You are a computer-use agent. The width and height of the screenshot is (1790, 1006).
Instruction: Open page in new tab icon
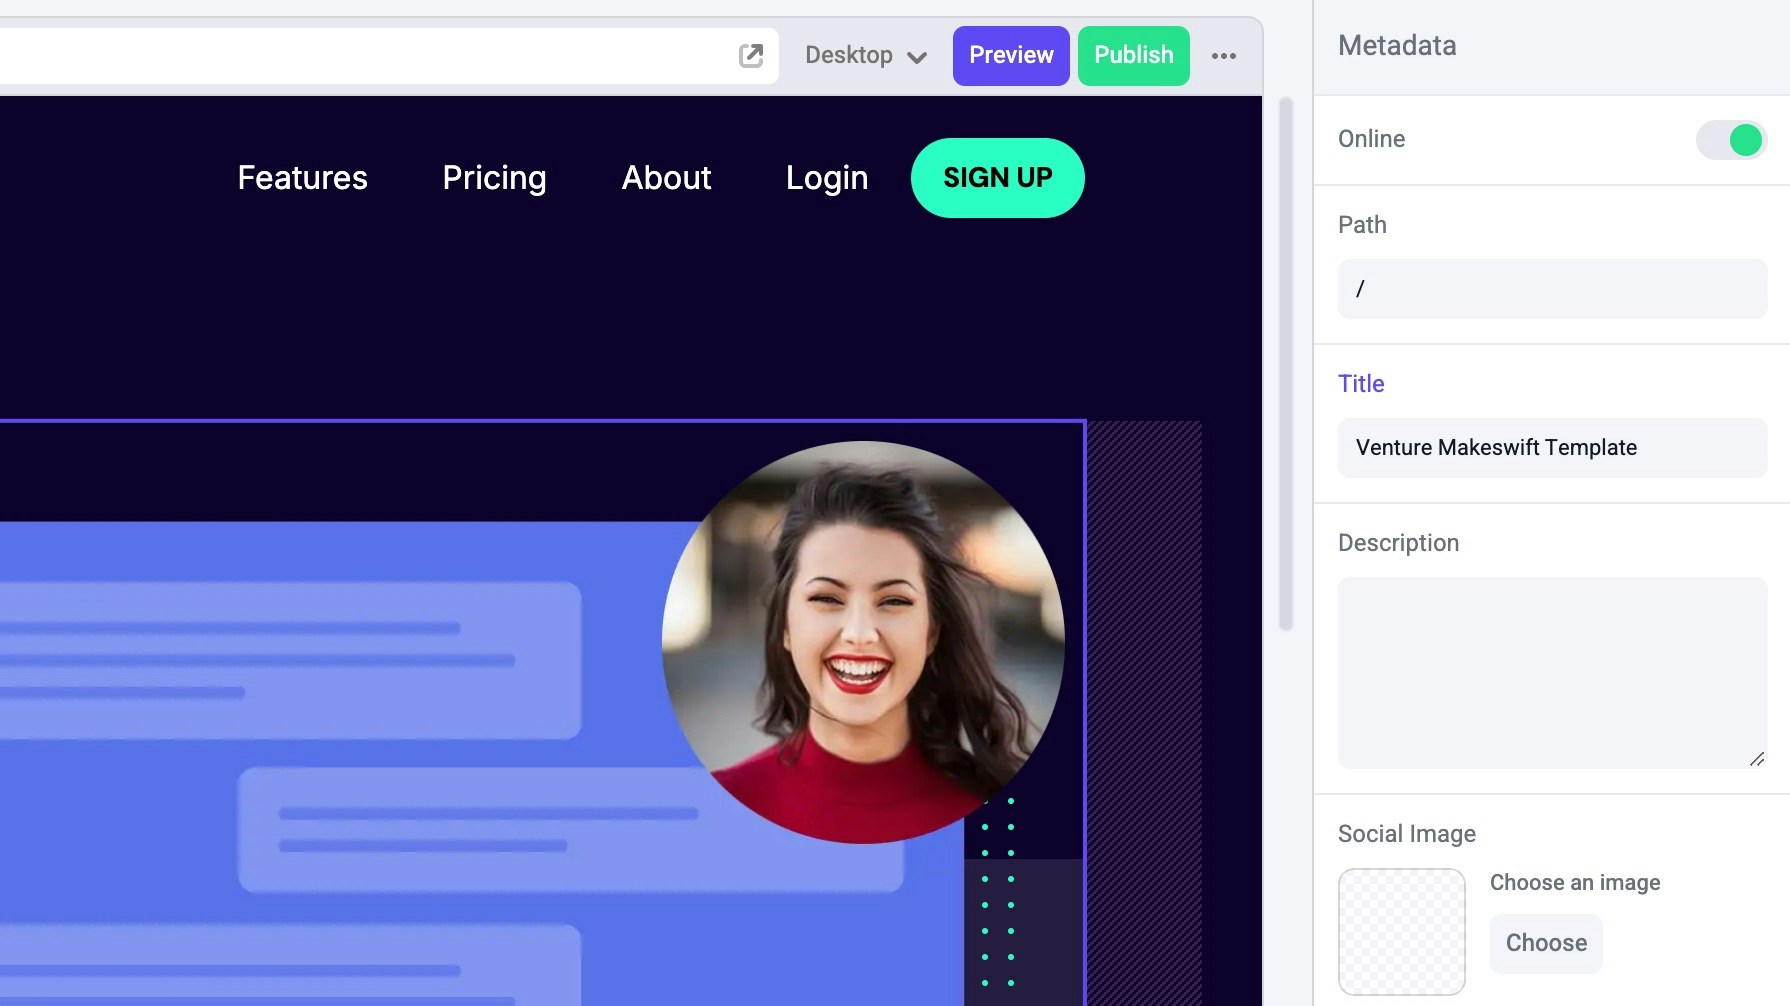tap(751, 55)
